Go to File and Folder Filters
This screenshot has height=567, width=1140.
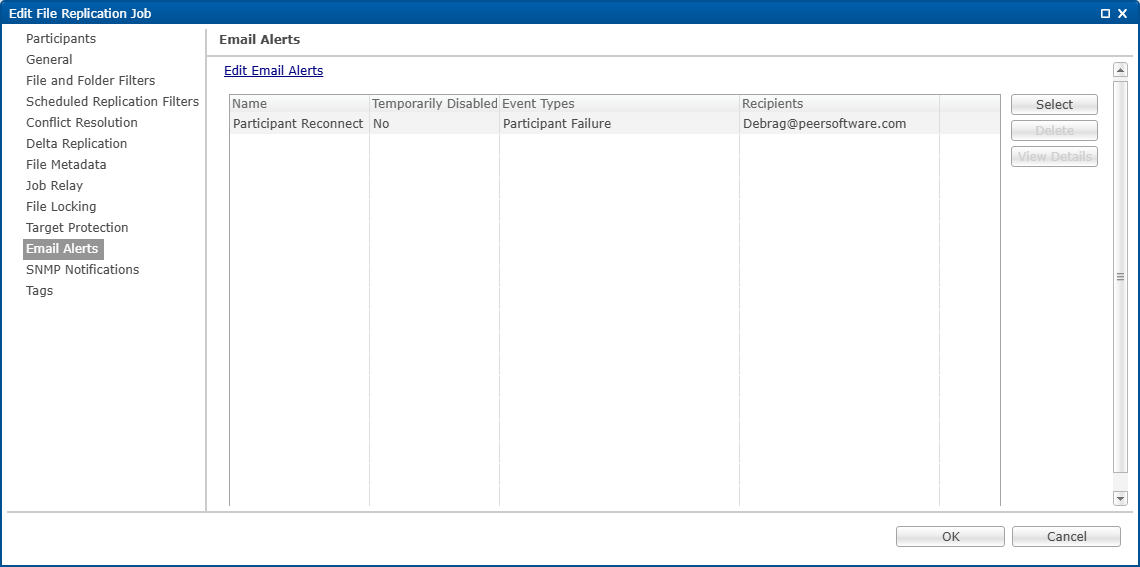[x=90, y=81]
